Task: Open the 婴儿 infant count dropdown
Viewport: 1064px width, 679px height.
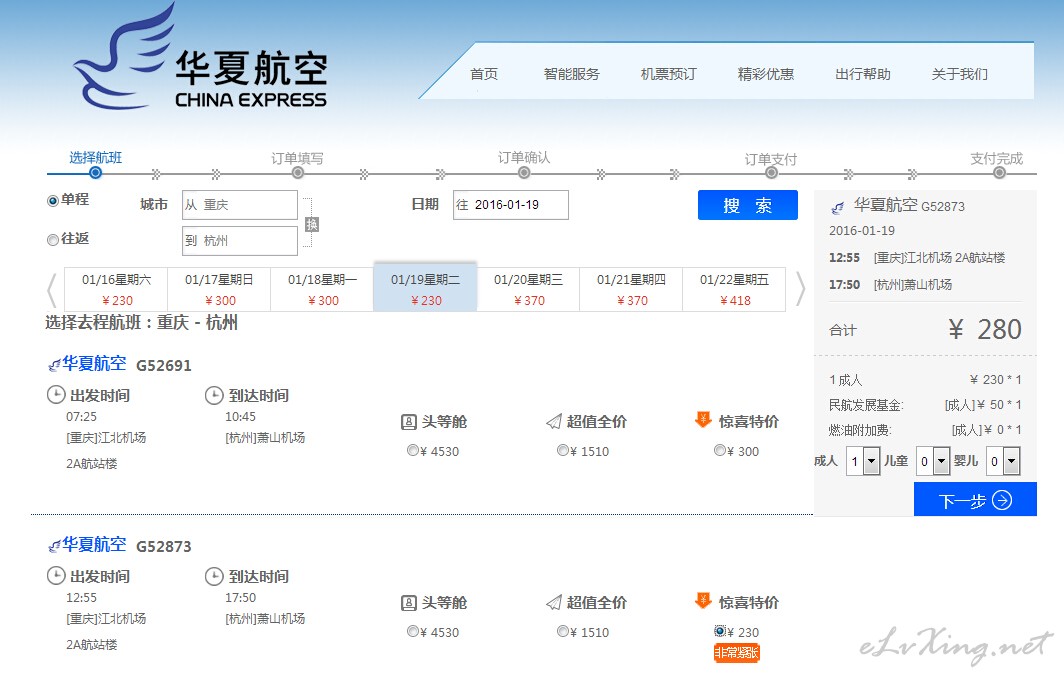Action: coord(1003,461)
